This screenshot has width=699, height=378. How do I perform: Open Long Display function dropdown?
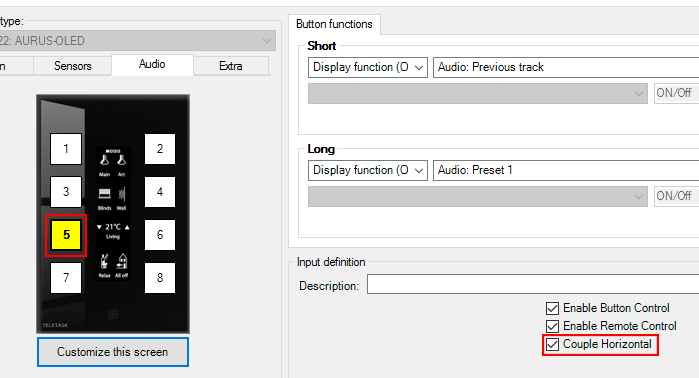(x=368, y=170)
